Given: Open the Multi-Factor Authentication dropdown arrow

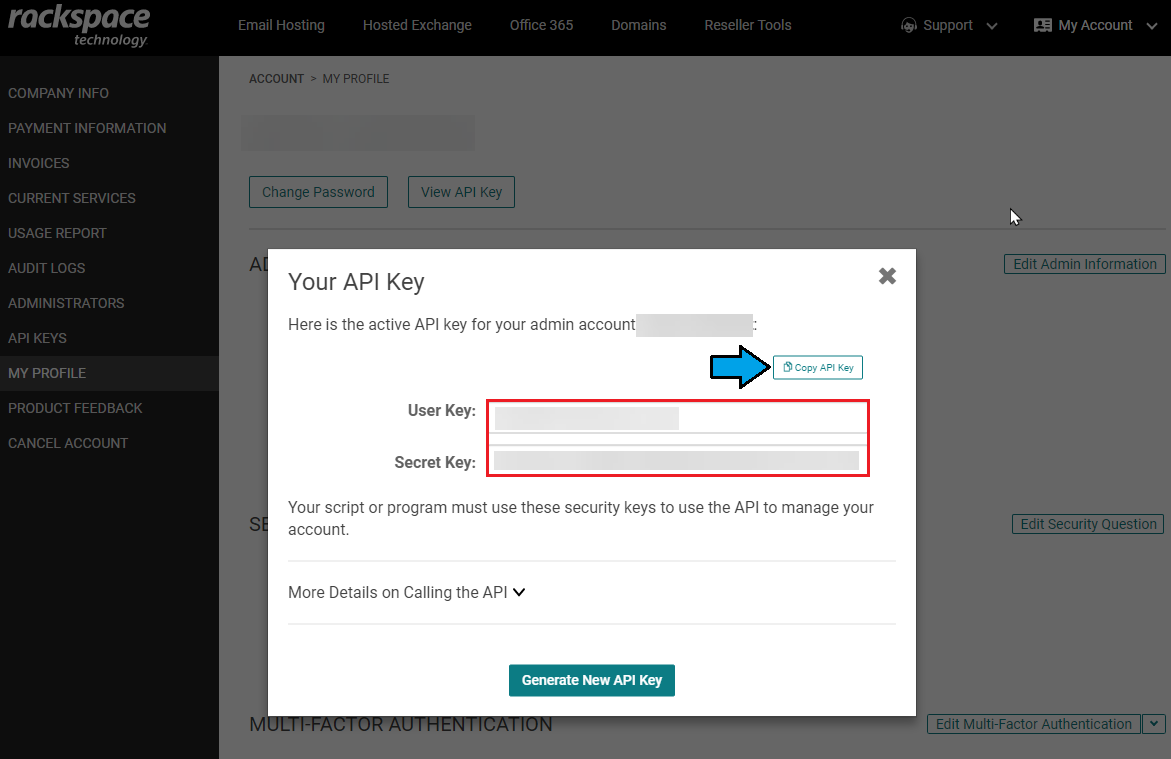Looking at the screenshot, I should pos(1154,724).
